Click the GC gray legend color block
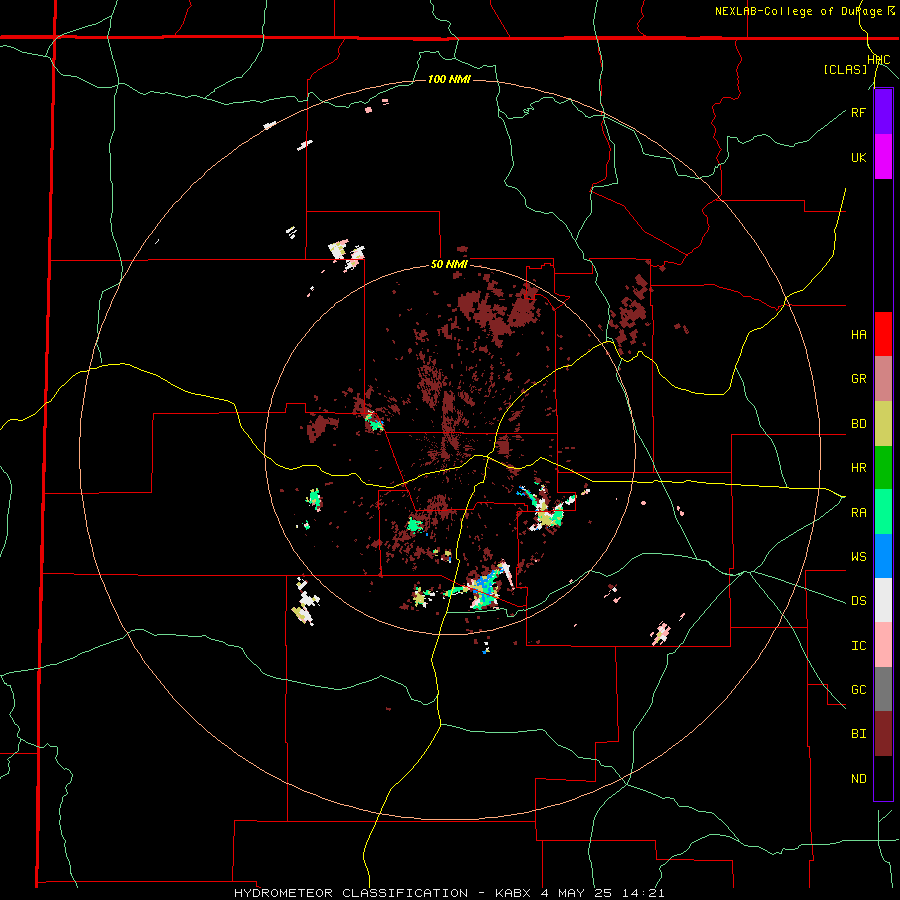Image resolution: width=900 pixels, height=900 pixels. [883, 689]
